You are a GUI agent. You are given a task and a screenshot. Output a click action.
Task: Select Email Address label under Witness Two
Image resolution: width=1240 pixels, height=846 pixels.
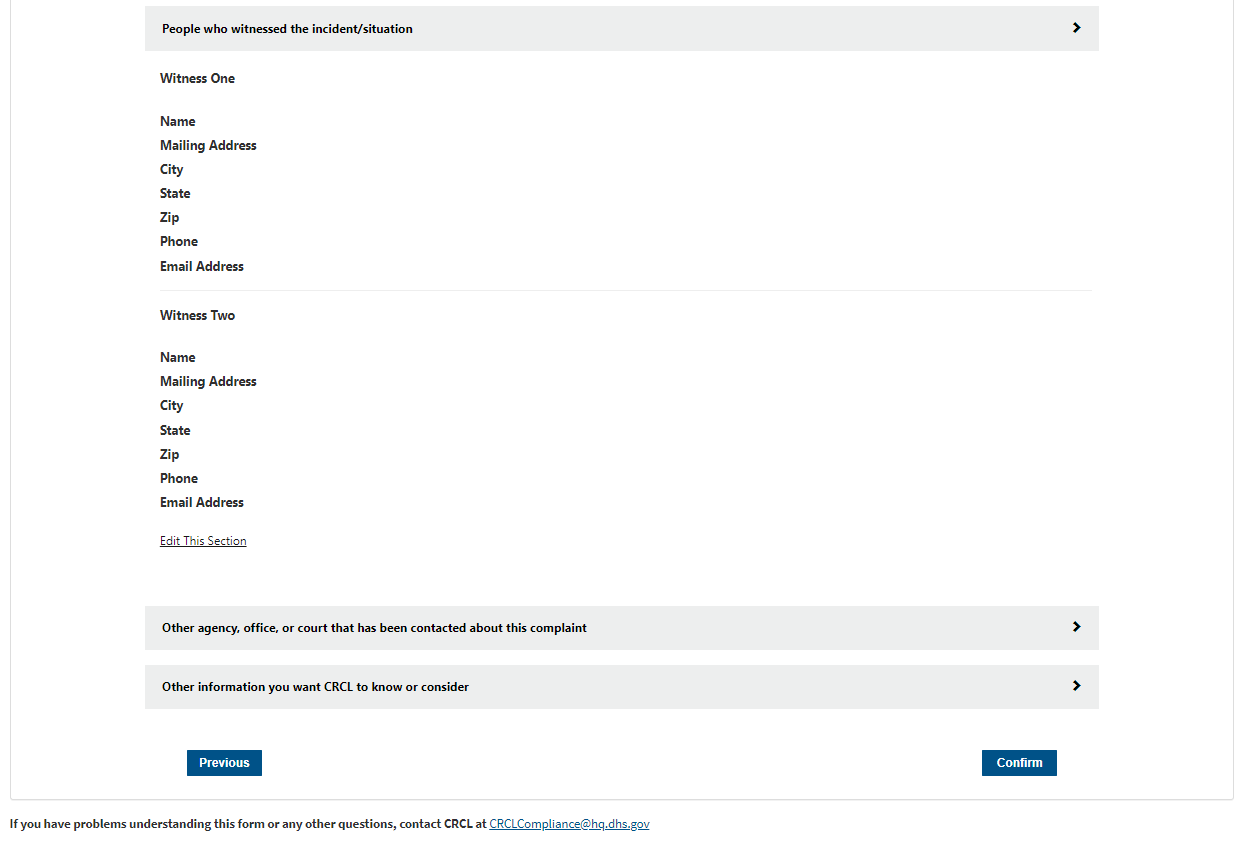202,502
